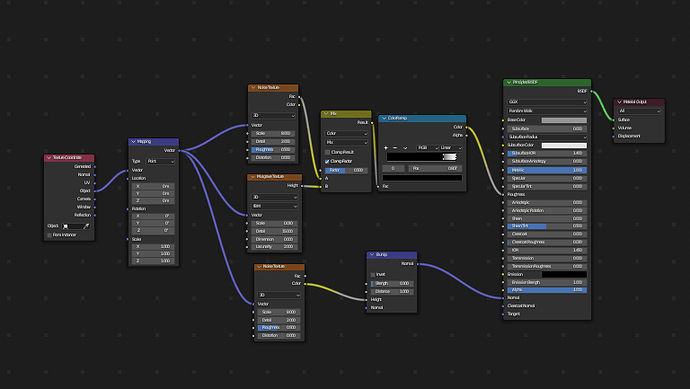Viewport: 690px width, 389px height.
Task: Collapse the Bump node header arrow
Action: pyautogui.click(x=372, y=255)
